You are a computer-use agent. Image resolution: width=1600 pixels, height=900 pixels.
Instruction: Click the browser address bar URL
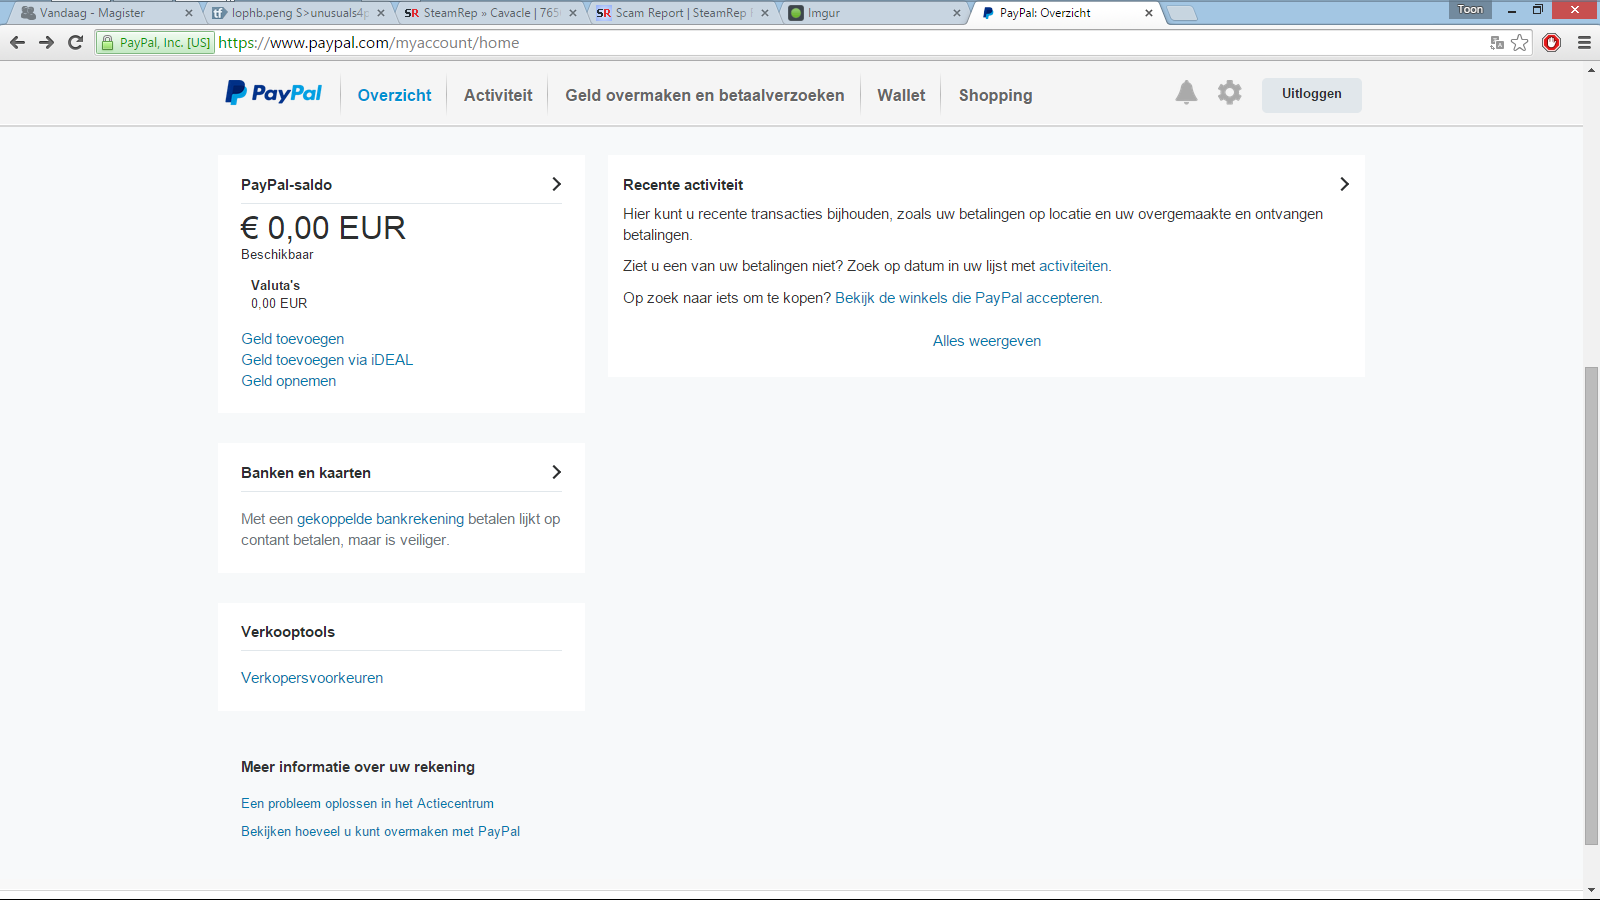700,43
